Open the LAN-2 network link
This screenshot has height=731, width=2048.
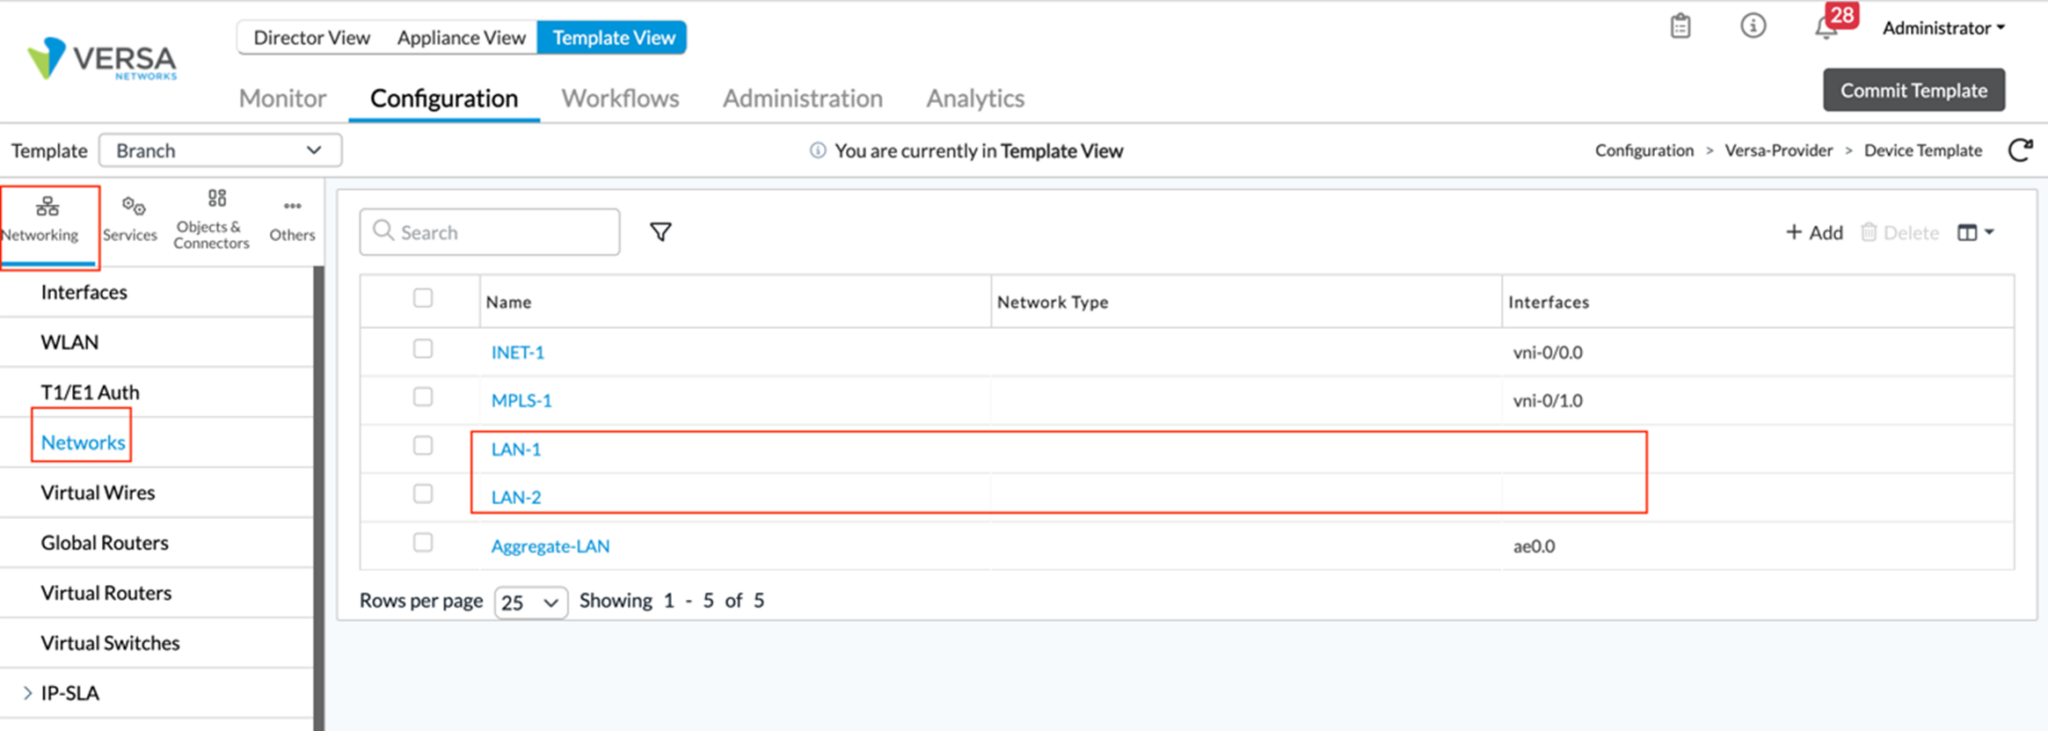click(x=515, y=496)
